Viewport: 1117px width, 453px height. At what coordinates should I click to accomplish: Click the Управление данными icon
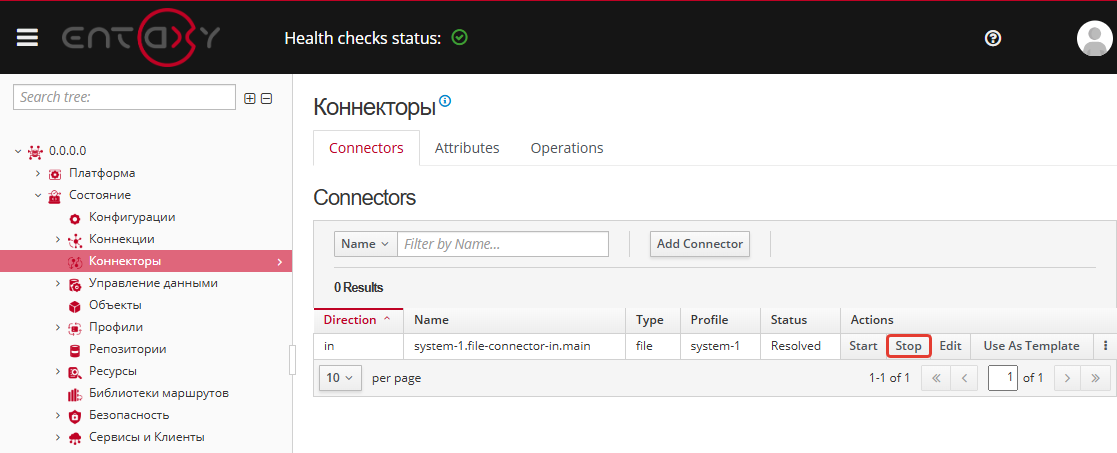pos(75,284)
